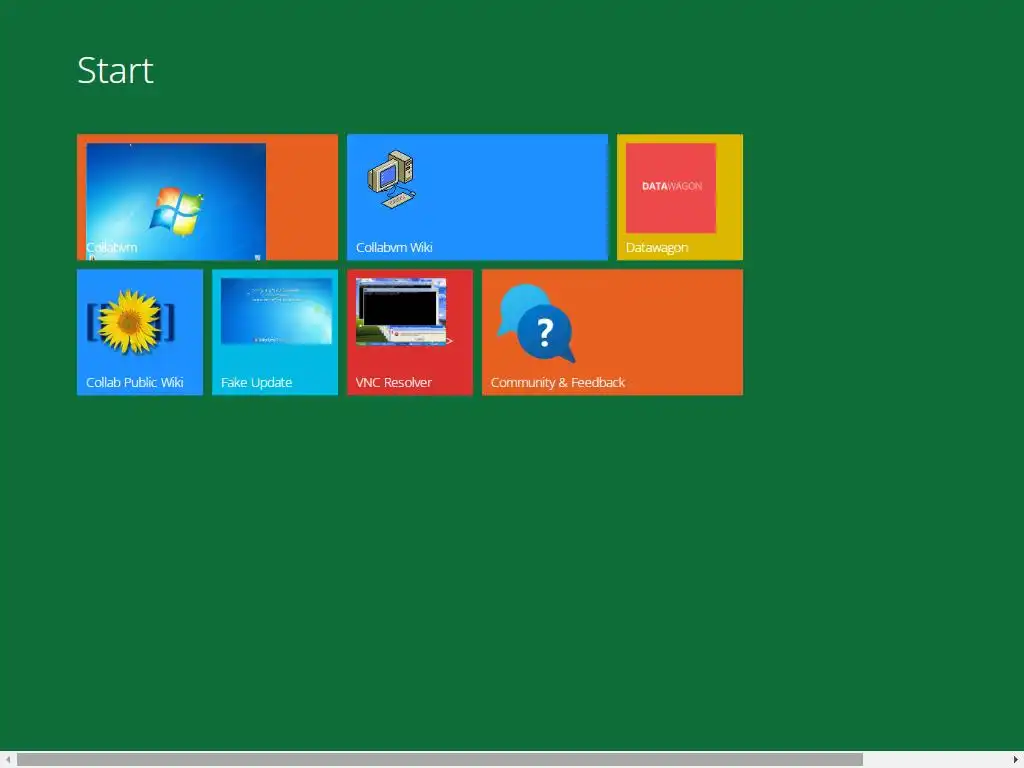Open the Datawagon logo icon
Viewport: 1024px width, 768px height.
[671, 188]
